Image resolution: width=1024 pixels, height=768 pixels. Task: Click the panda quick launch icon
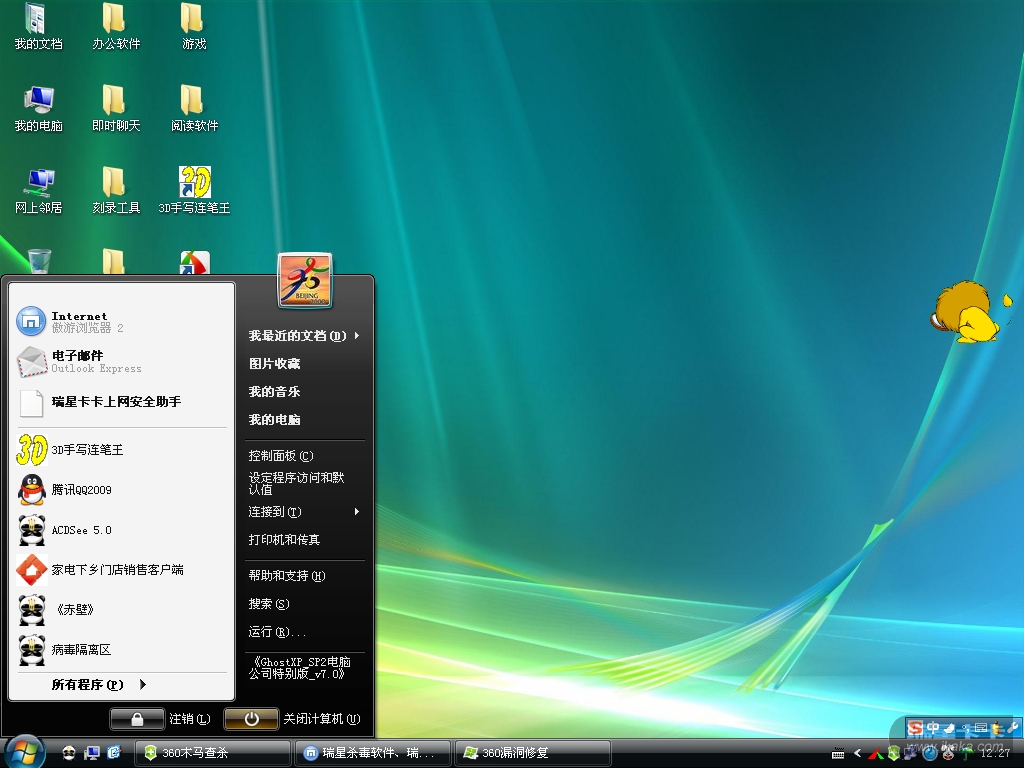click(69, 753)
